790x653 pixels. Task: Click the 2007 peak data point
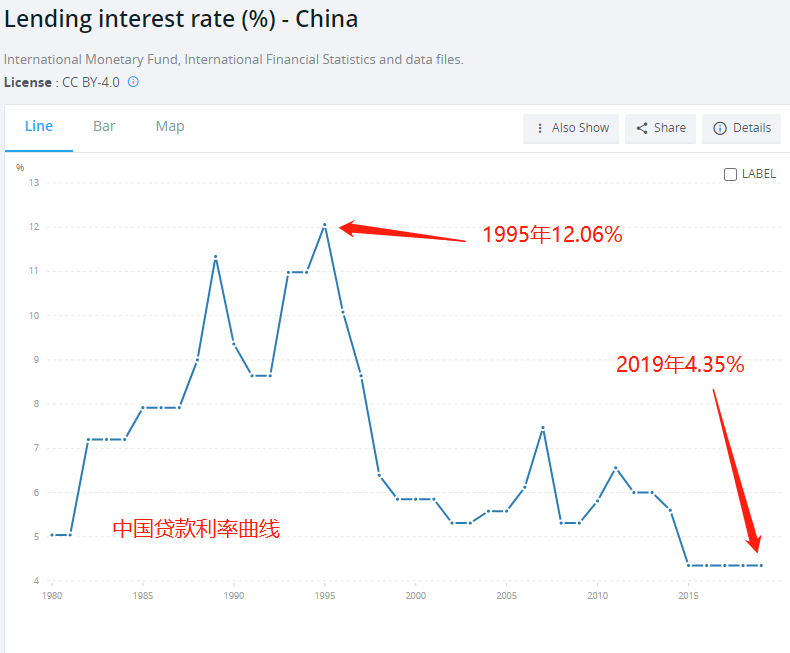542,428
